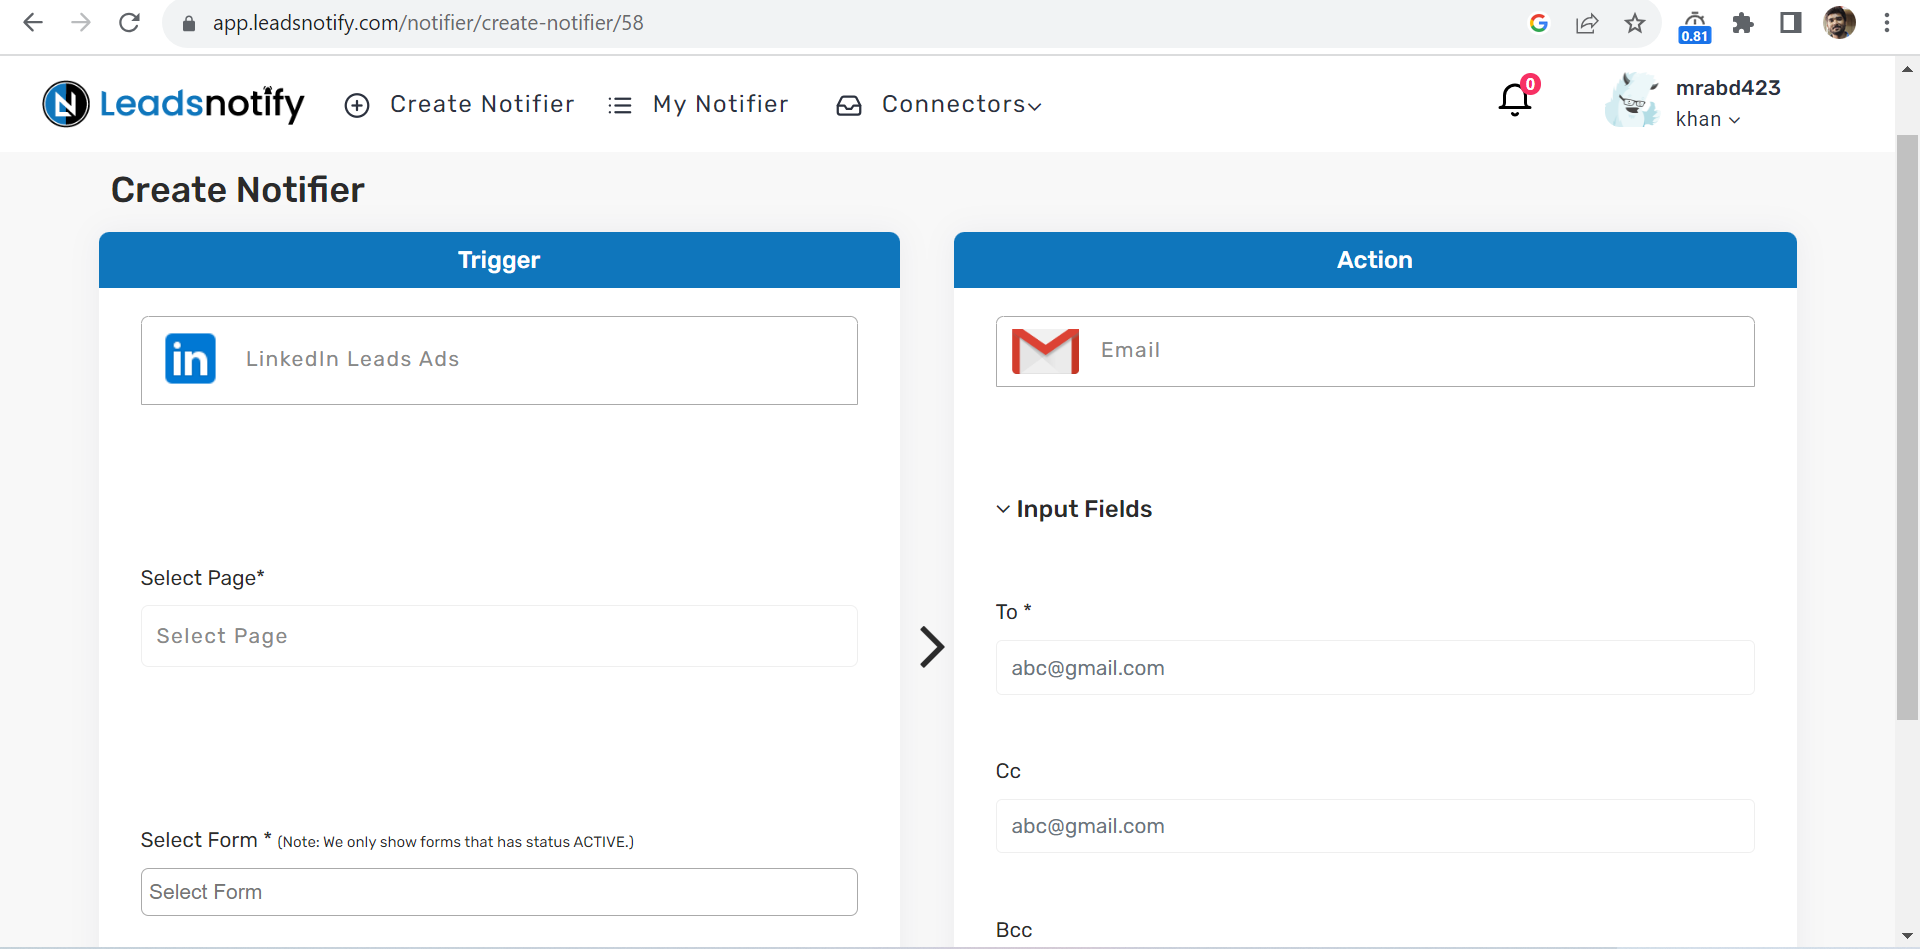Open the Select Page dropdown
1920x949 pixels.
click(499, 636)
